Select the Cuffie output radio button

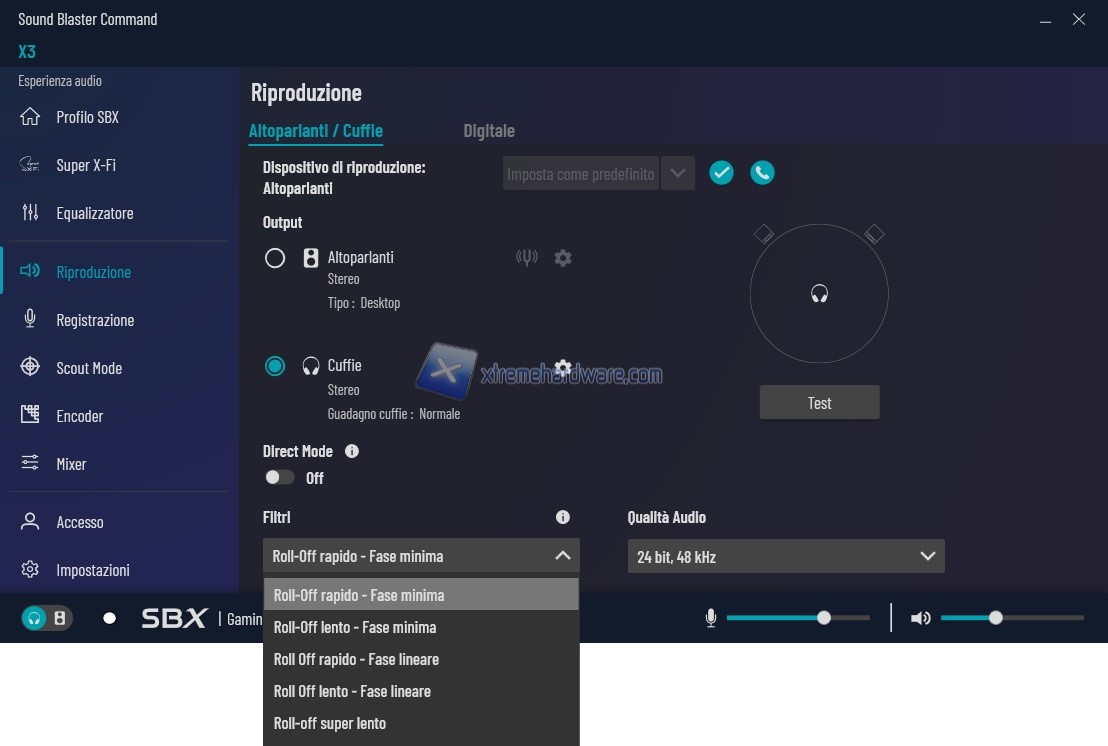(x=275, y=366)
